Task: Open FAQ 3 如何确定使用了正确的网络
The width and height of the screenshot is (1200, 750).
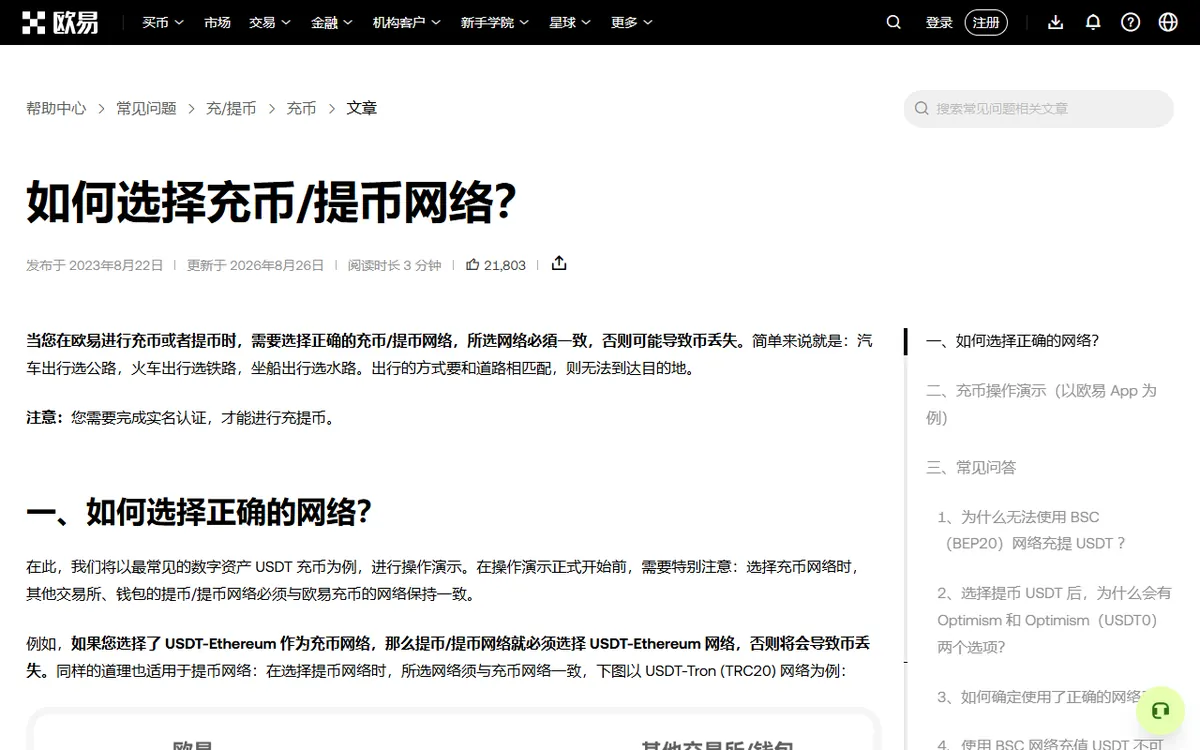Action: tap(1040, 697)
